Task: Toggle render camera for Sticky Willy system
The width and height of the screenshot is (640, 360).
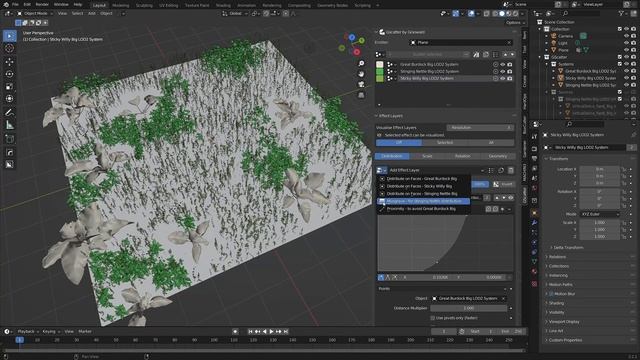Action: (510, 78)
